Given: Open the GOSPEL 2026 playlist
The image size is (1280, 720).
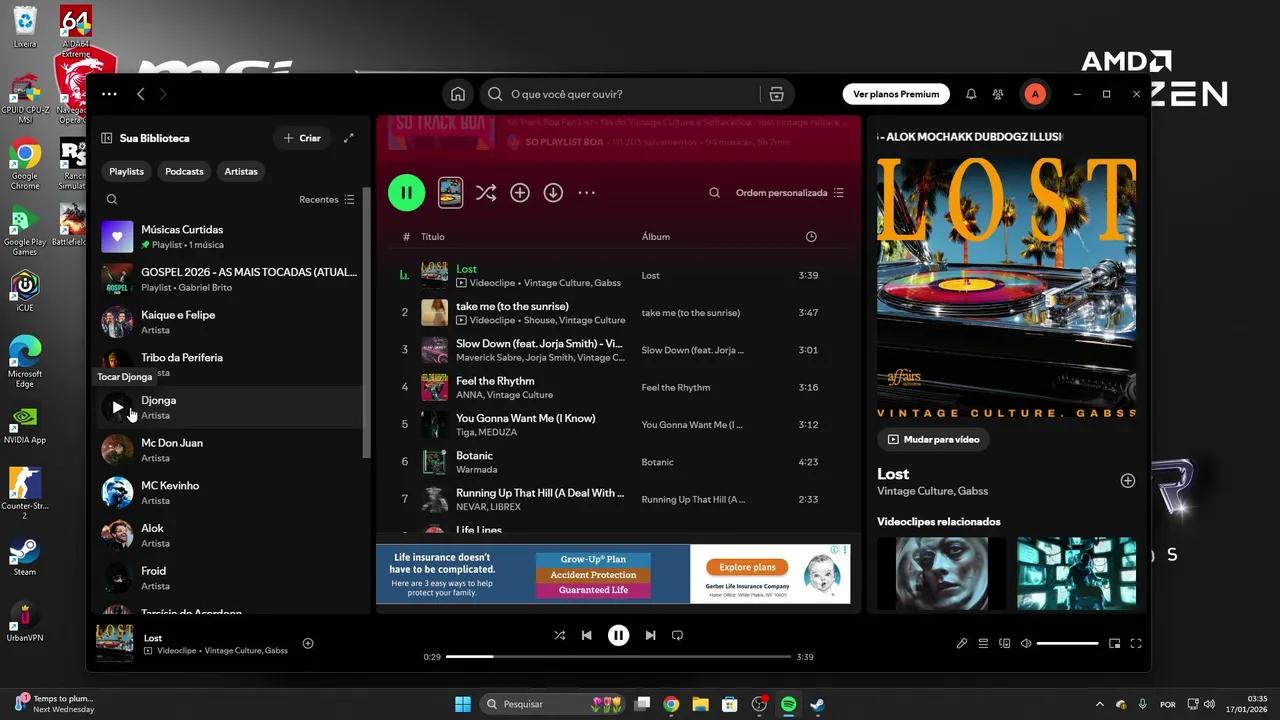Looking at the screenshot, I should point(229,279).
